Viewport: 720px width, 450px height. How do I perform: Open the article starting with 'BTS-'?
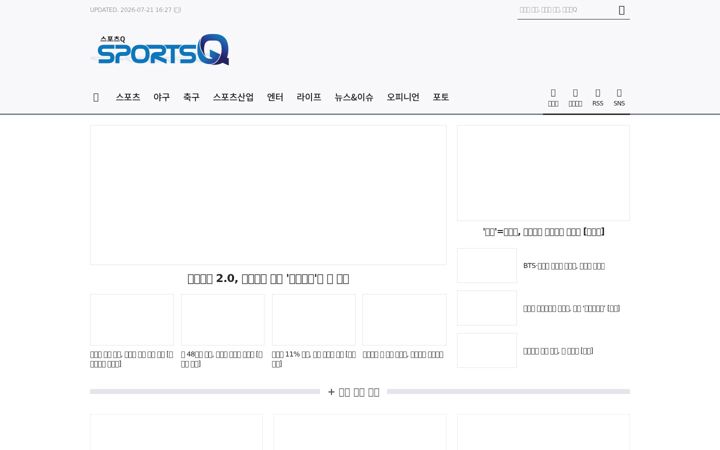(564, 266)
